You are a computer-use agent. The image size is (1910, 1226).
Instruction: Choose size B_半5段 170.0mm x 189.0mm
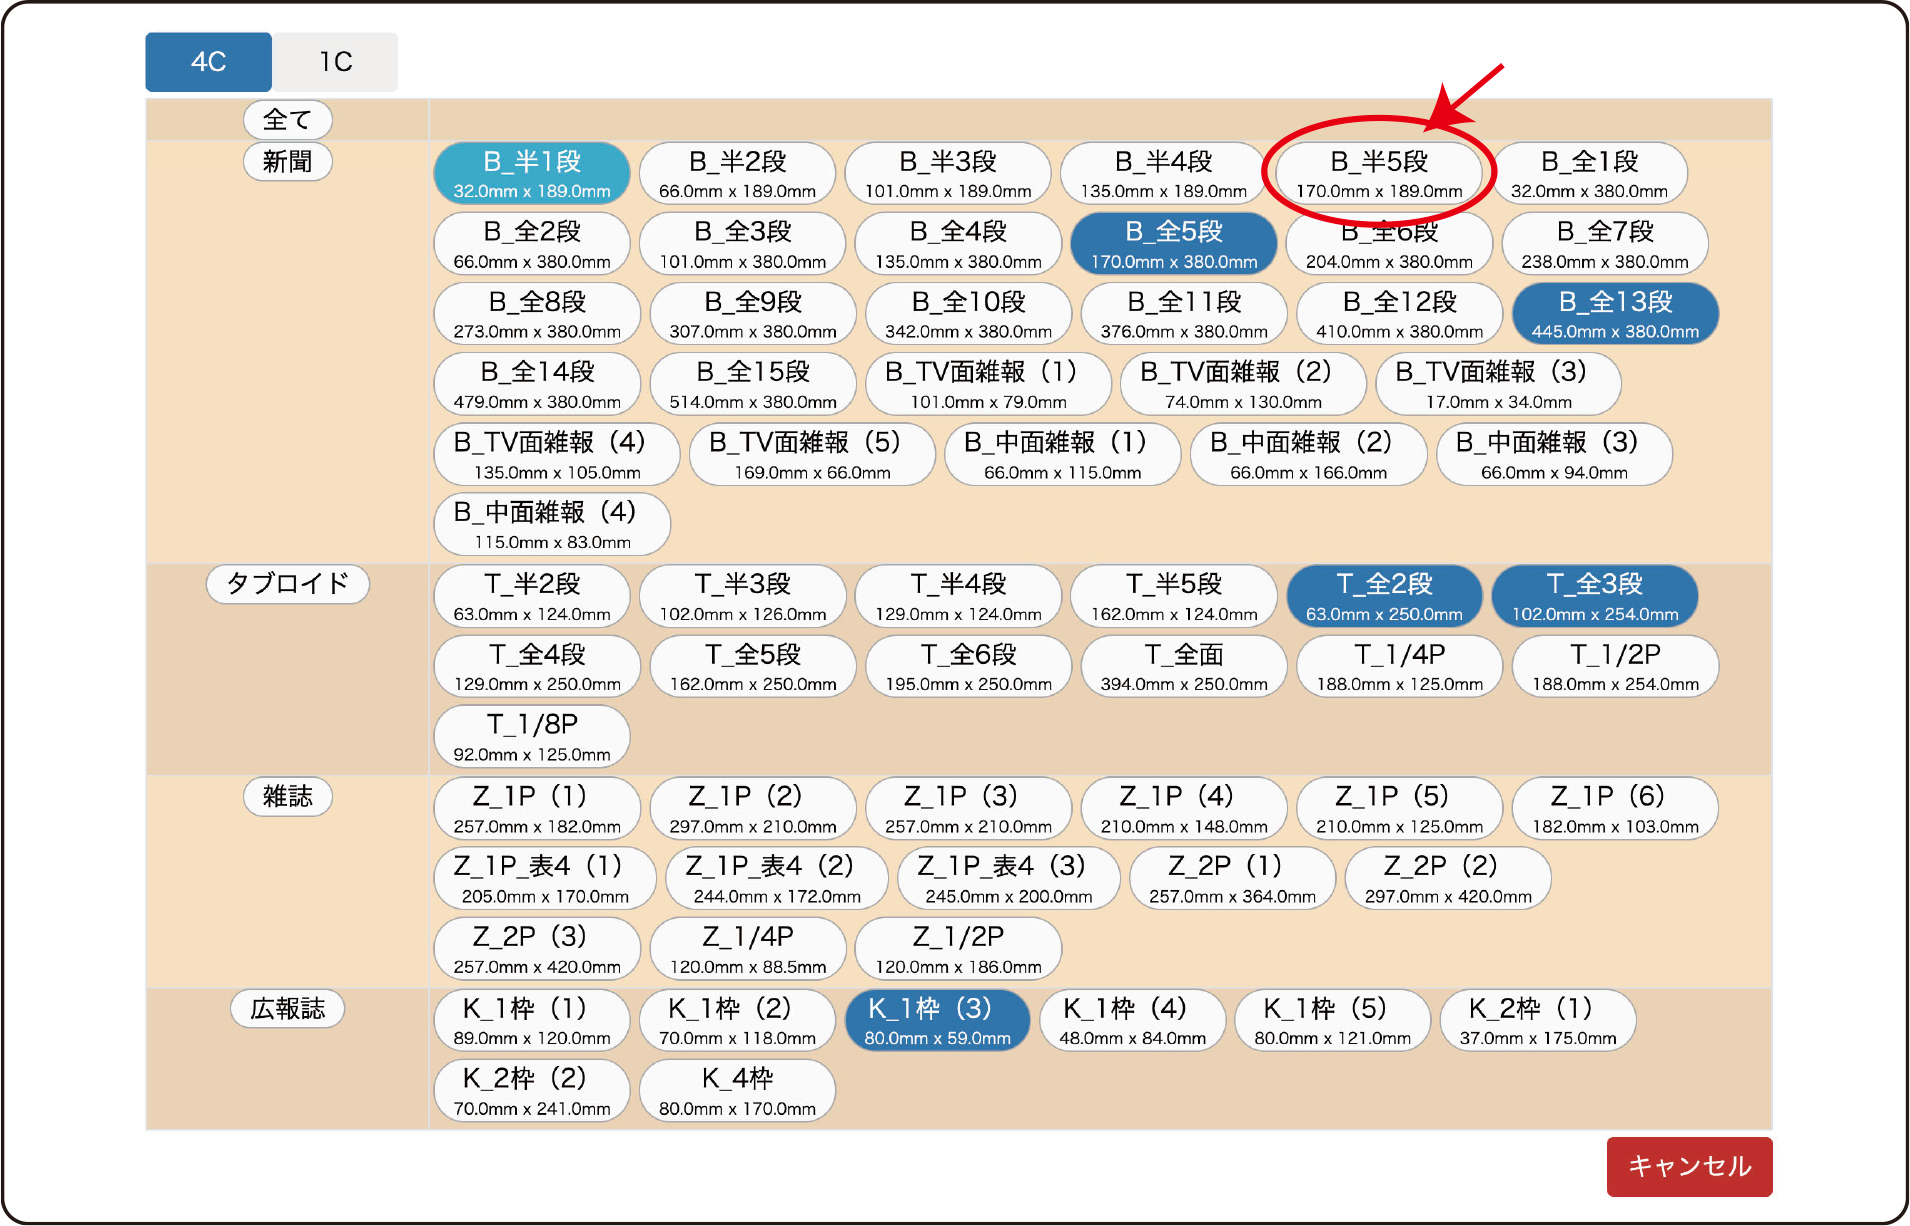[1379, 174]
